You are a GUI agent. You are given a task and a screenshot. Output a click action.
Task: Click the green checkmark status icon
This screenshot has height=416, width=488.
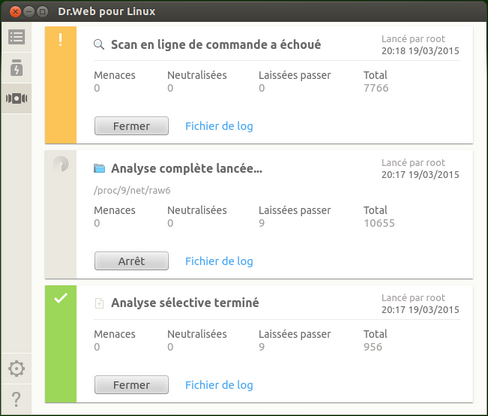pos(61,298)
